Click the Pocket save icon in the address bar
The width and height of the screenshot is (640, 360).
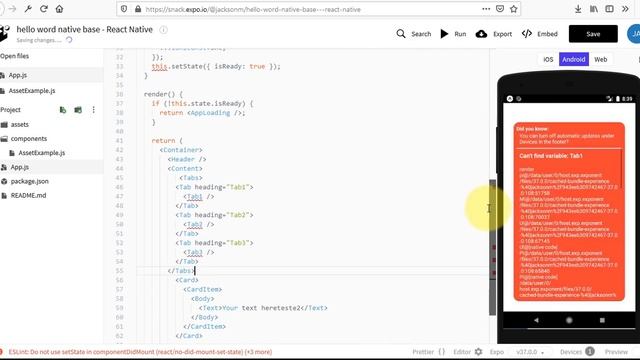(x=500, y=9)
